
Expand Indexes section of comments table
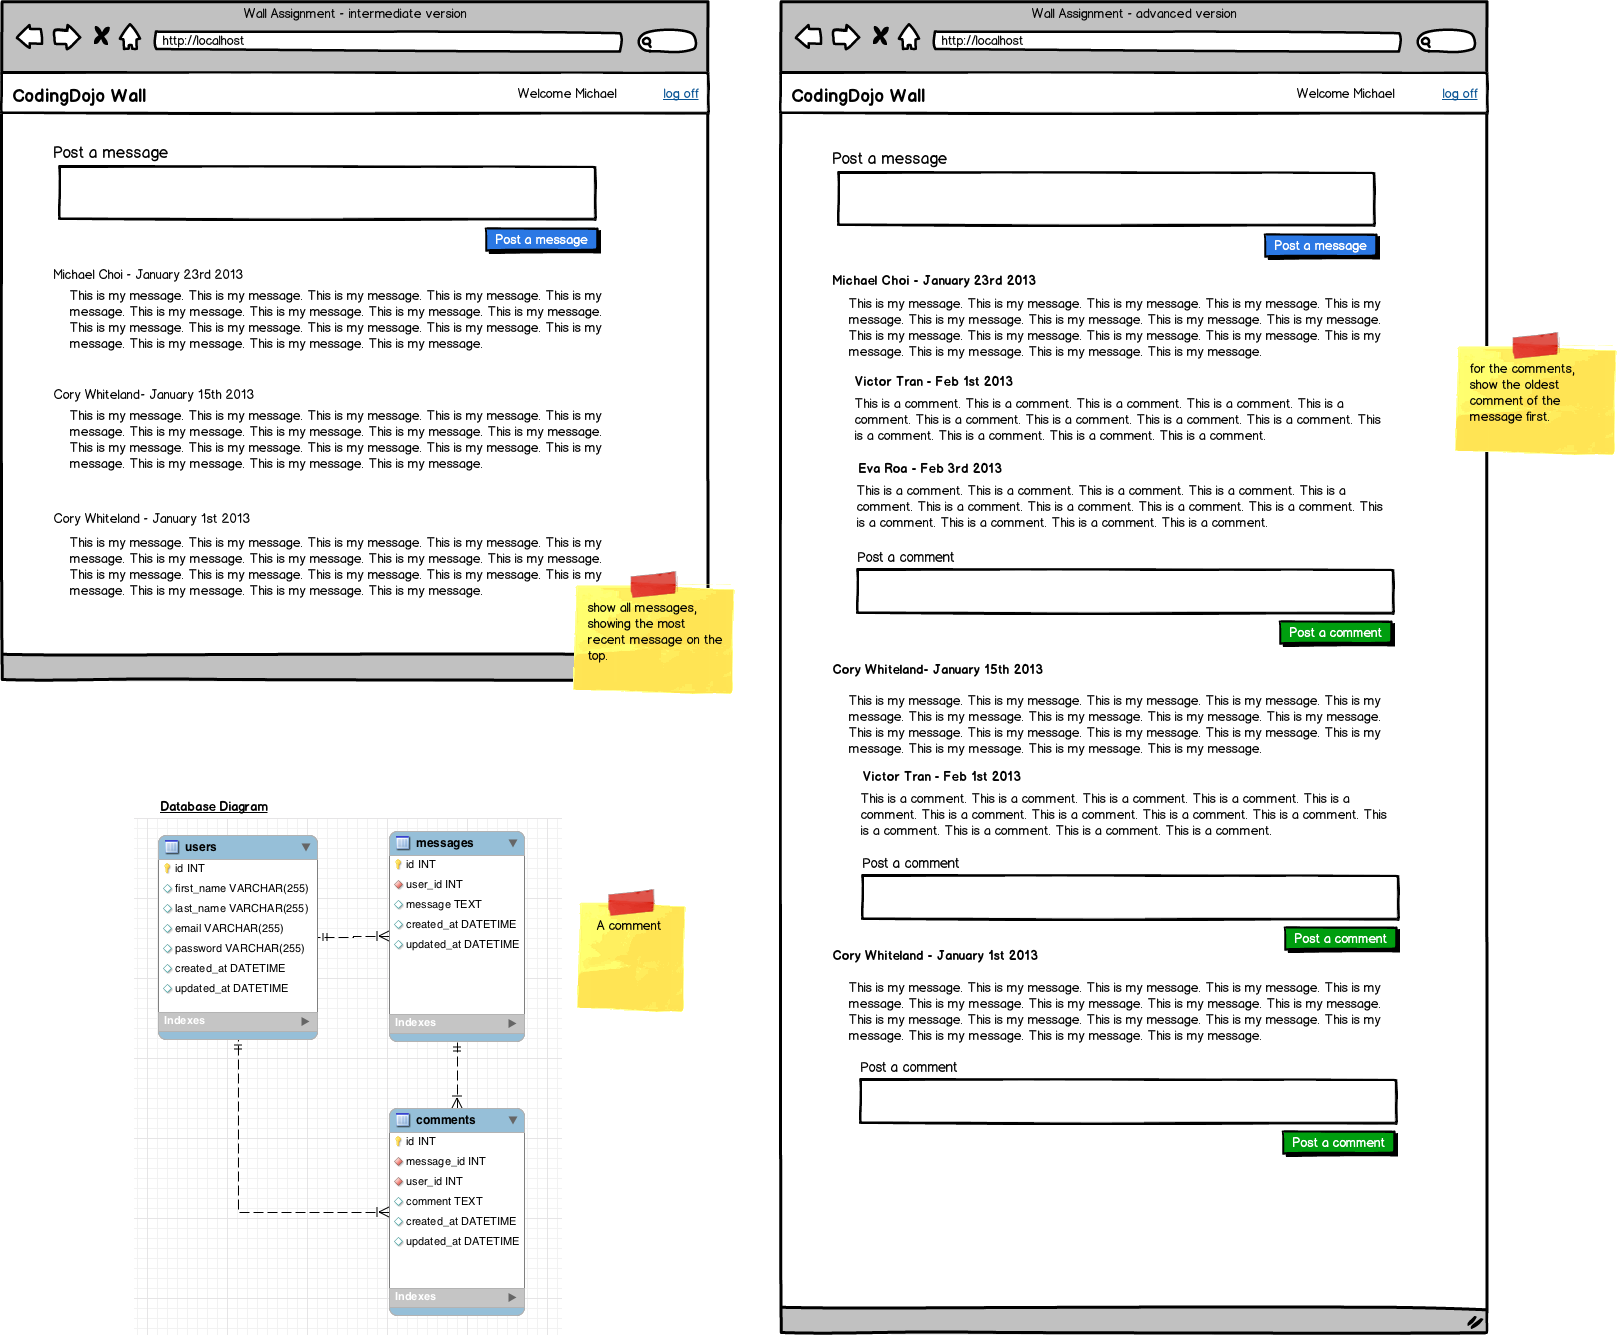coord(512,1297)
